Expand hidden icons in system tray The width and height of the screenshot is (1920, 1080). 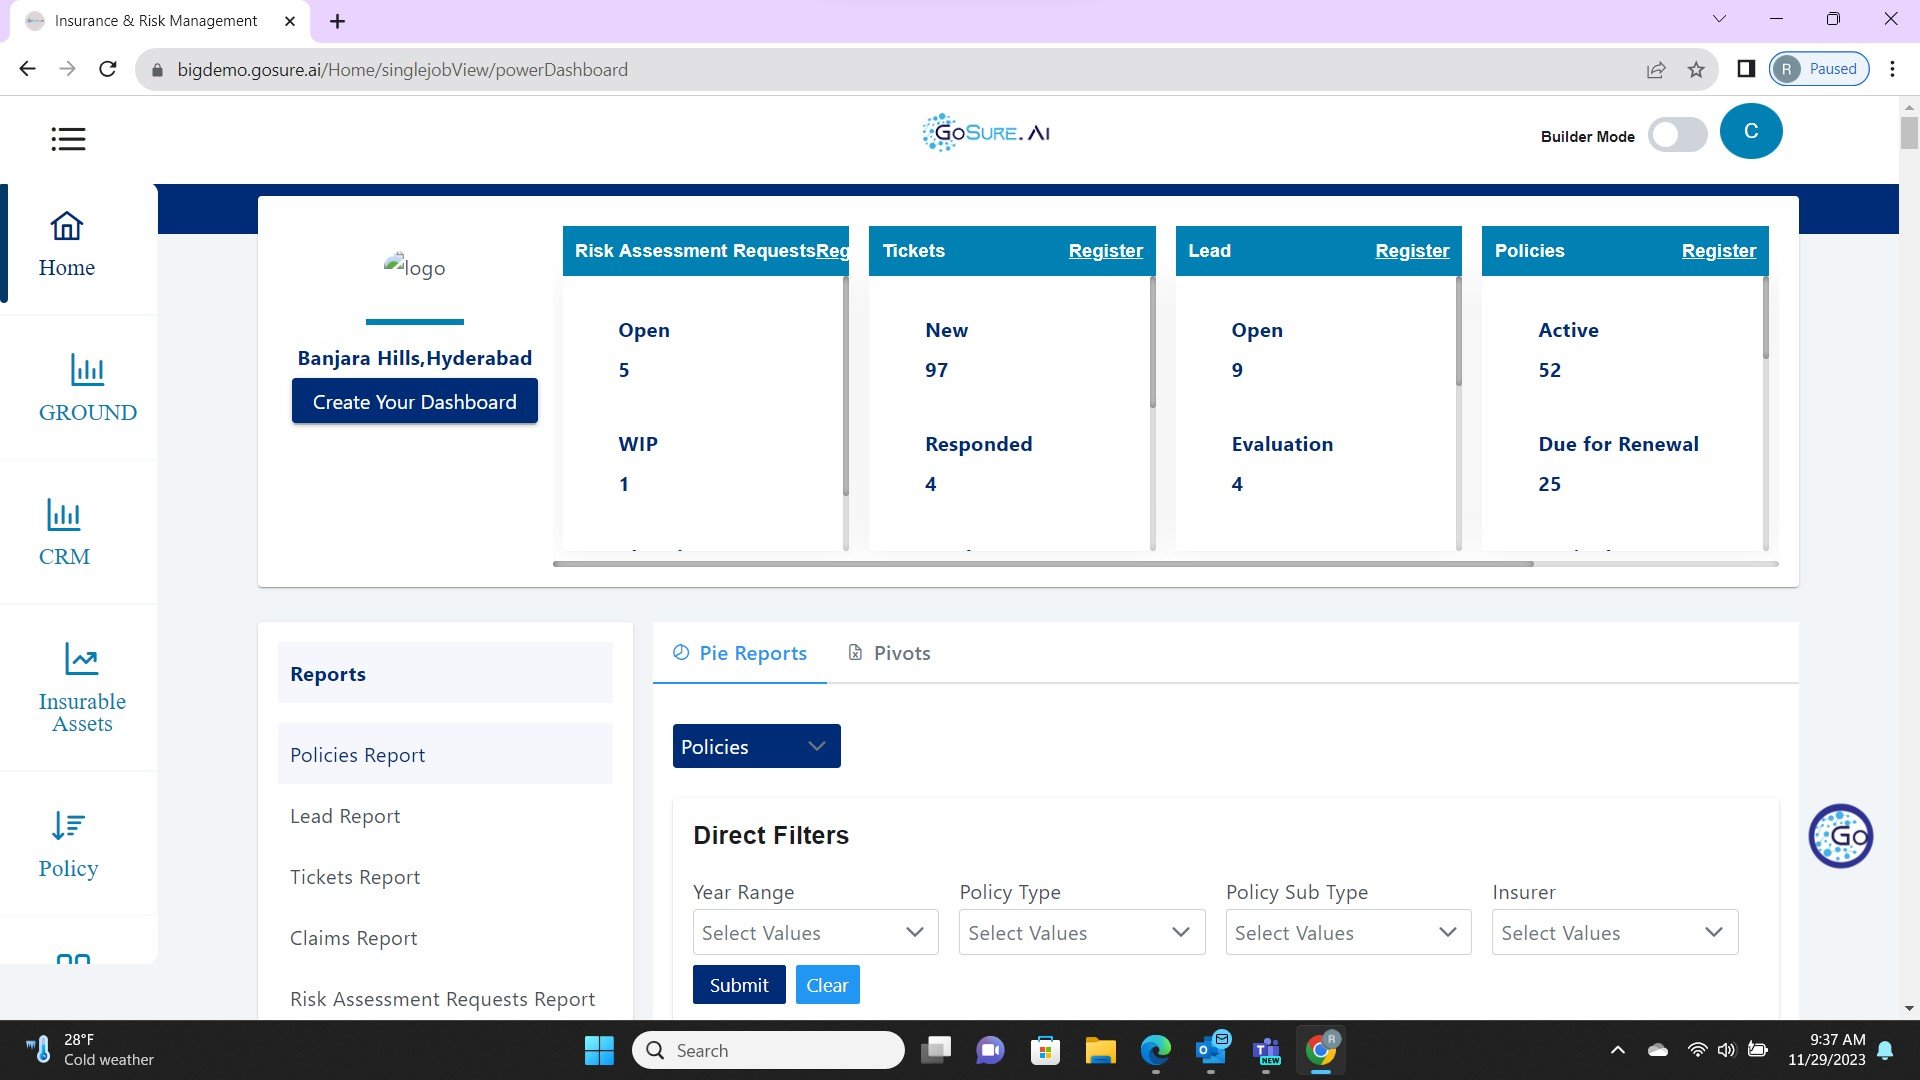click(x=1617, y=1050)
